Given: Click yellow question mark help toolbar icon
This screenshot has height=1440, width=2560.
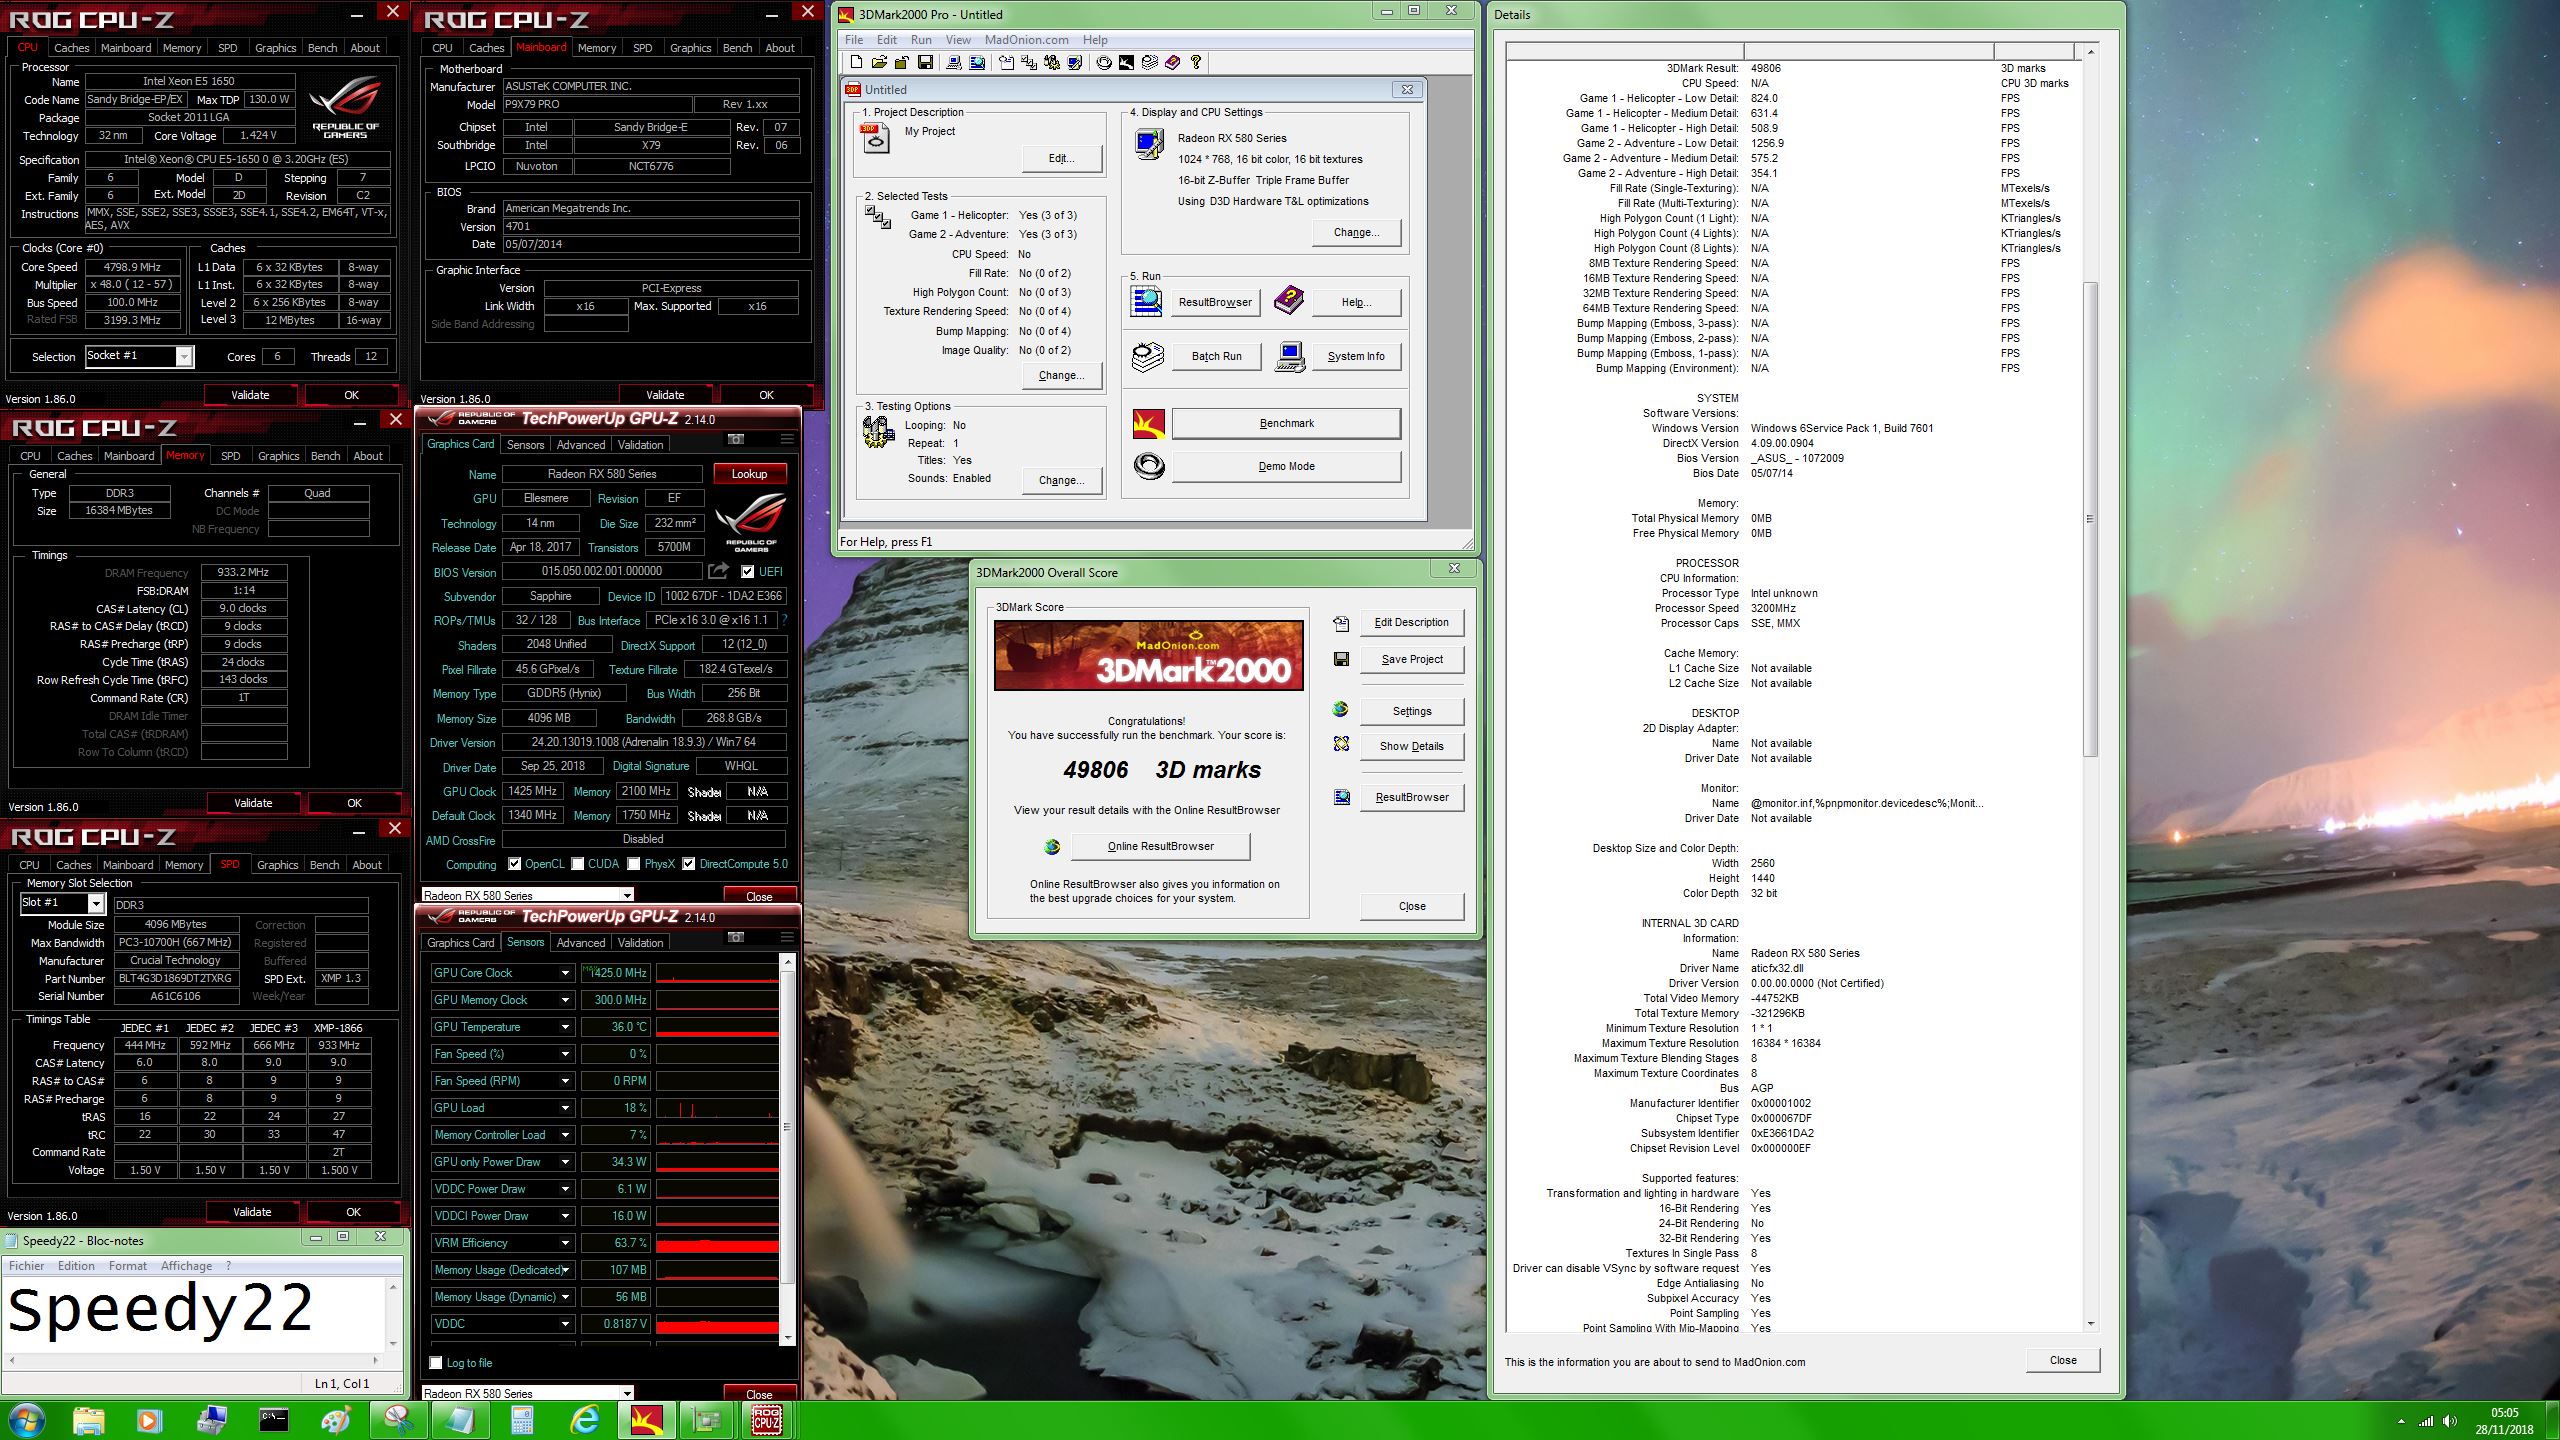Looking at the screenshot, I should point(1196,62).
